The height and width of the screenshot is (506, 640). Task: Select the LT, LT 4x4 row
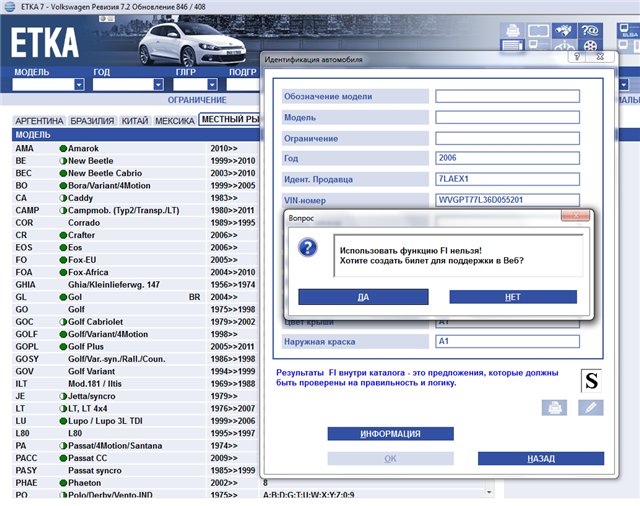pos(136,408)
